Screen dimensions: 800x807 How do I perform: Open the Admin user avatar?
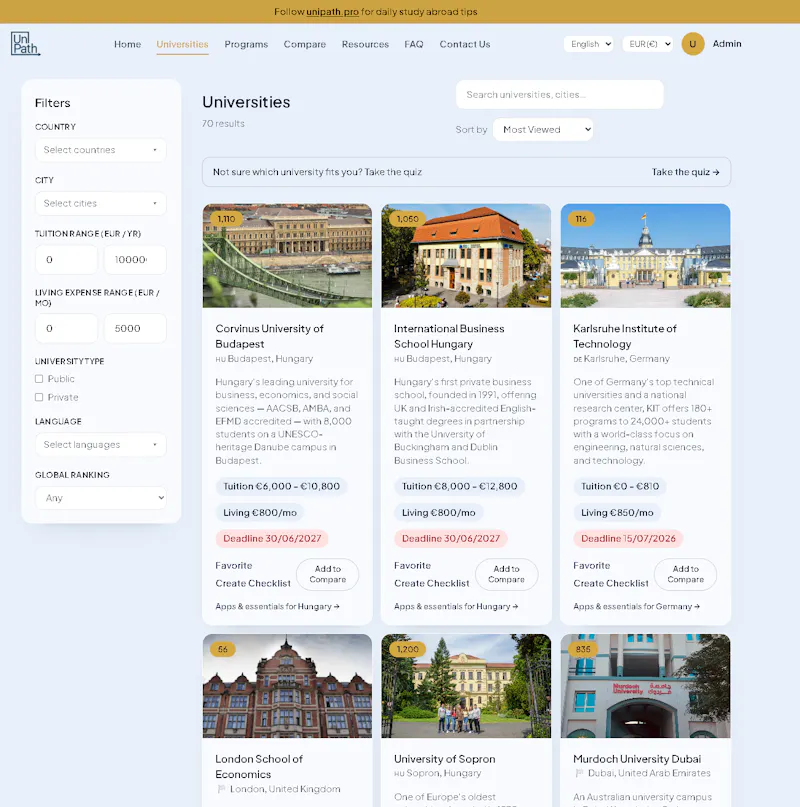[692, 44]
